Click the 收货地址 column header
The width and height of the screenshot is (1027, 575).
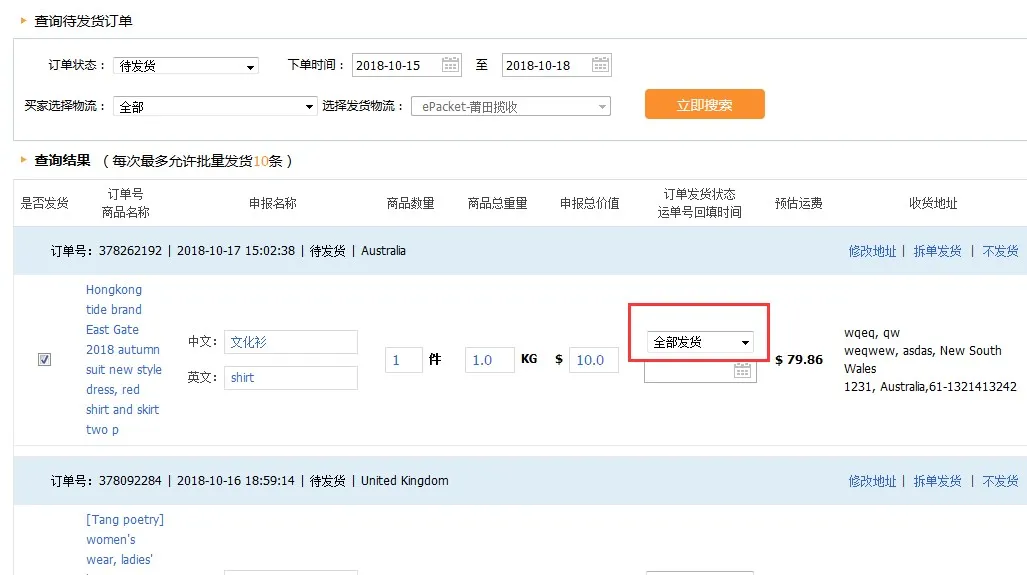(x=933, y=203)
